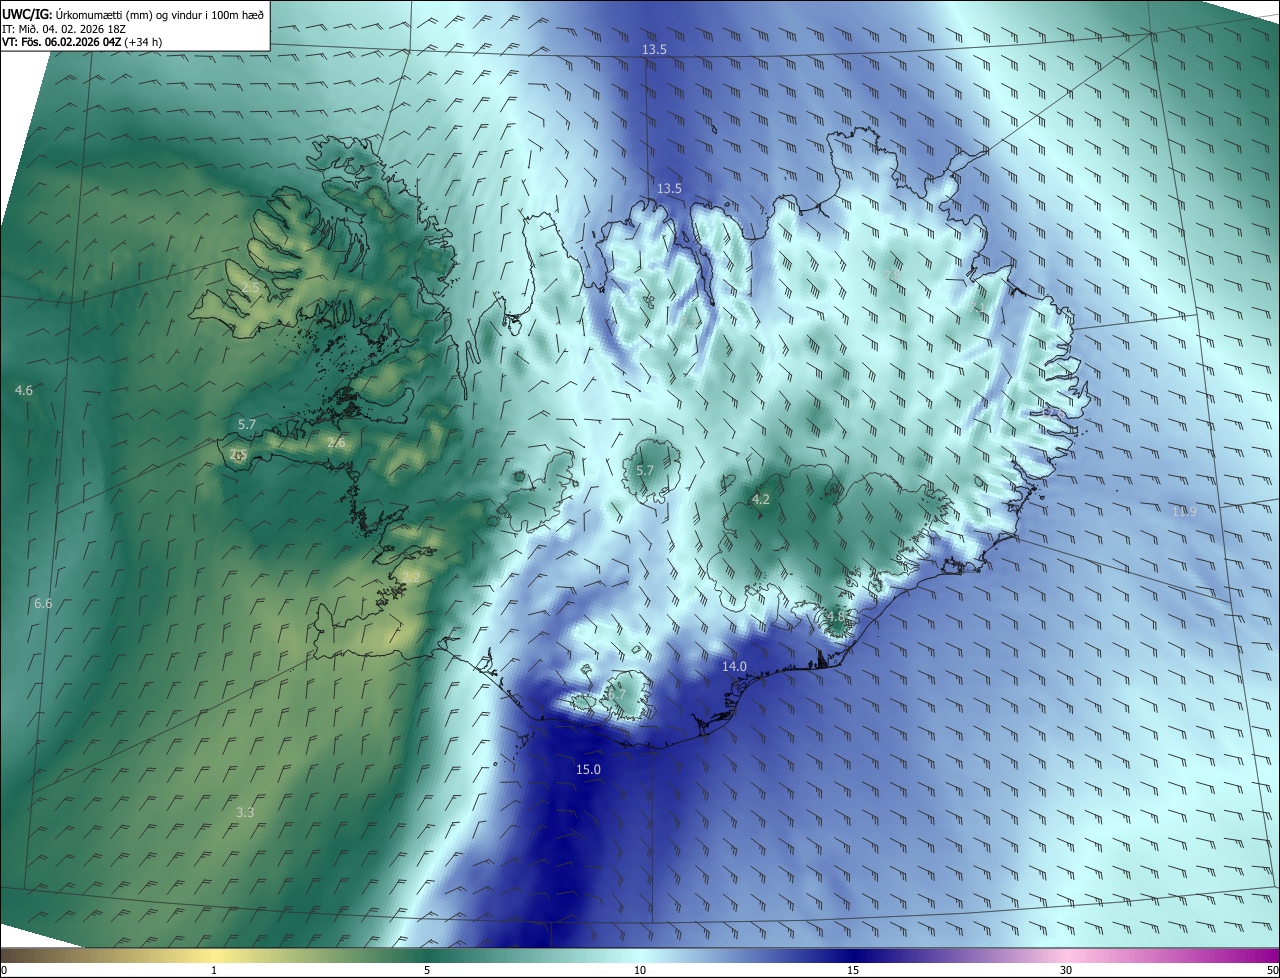Click the 6.6 value near the western edge
This screenshot has height=978, width=1280.
[43, 603]
